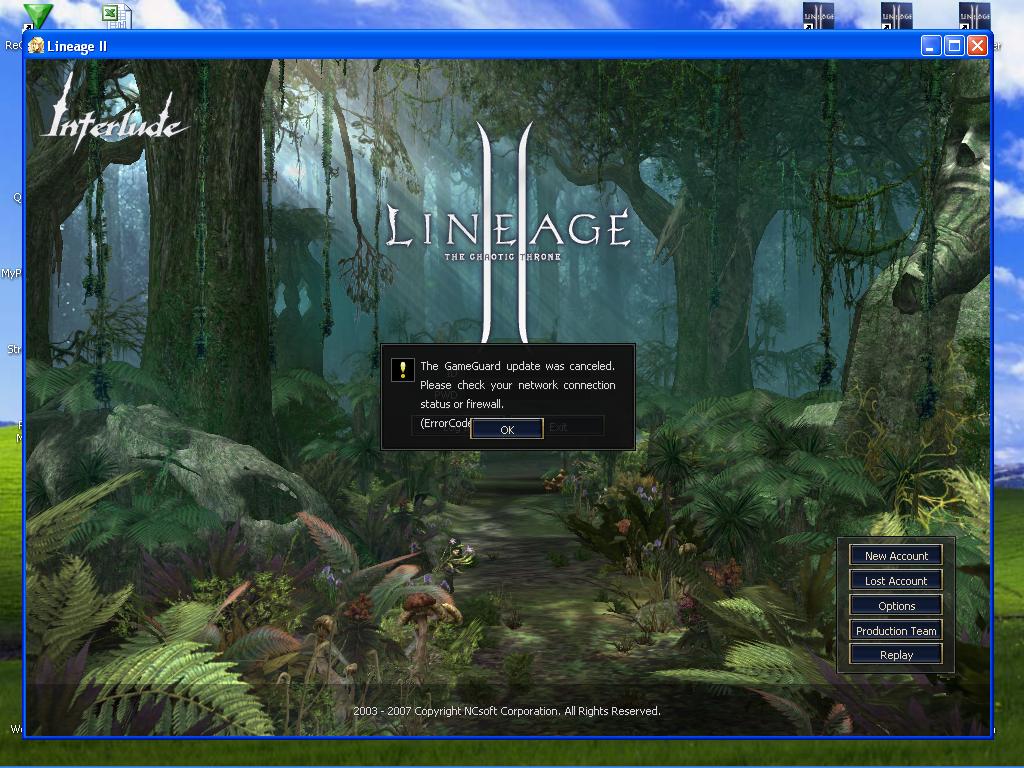The width and height of the screenshot is (1024, 768).
Task: Open the game Options
Action: [x=896, y=605]
